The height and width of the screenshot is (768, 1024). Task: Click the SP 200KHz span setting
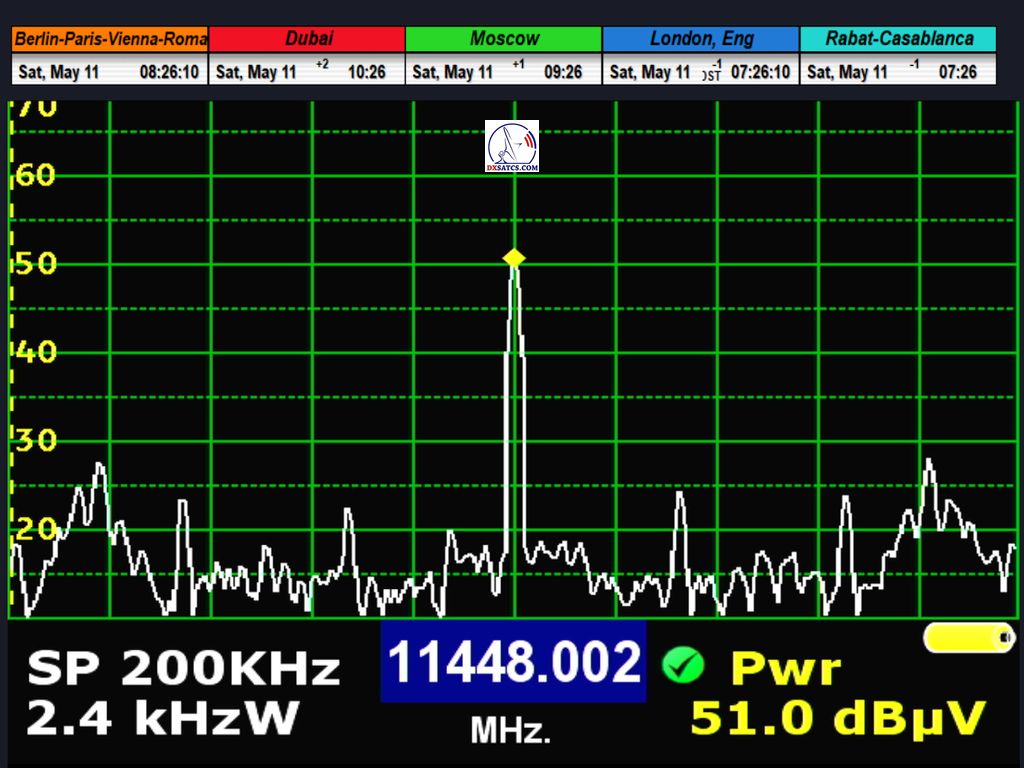click(x=183, y=669)
